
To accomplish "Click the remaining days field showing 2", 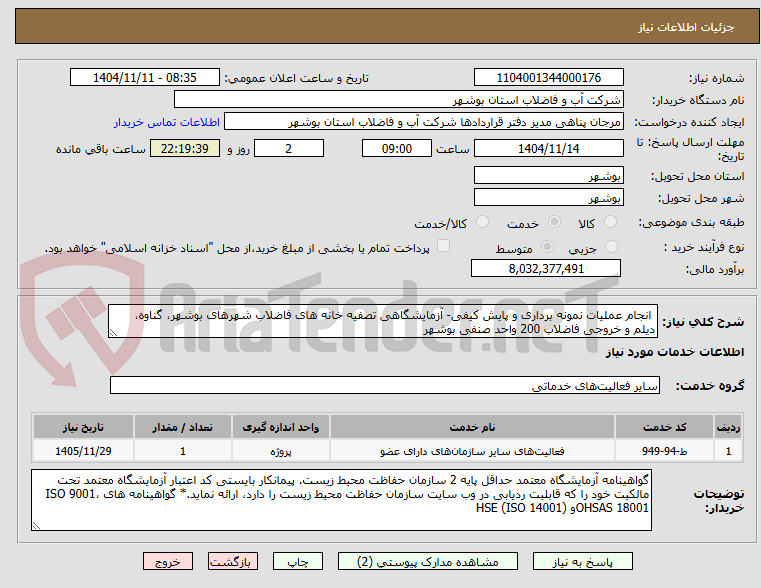I will (x=289, y=148).
